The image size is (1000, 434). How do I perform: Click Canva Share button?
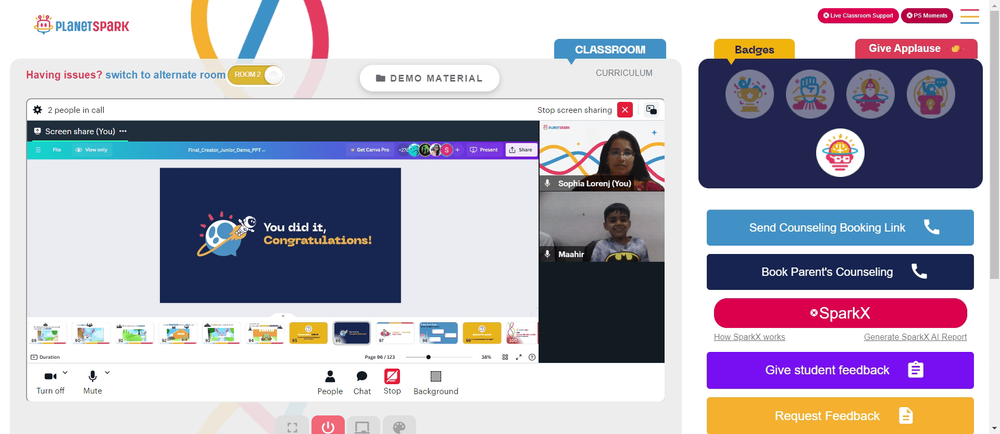(x=520, y=150)
